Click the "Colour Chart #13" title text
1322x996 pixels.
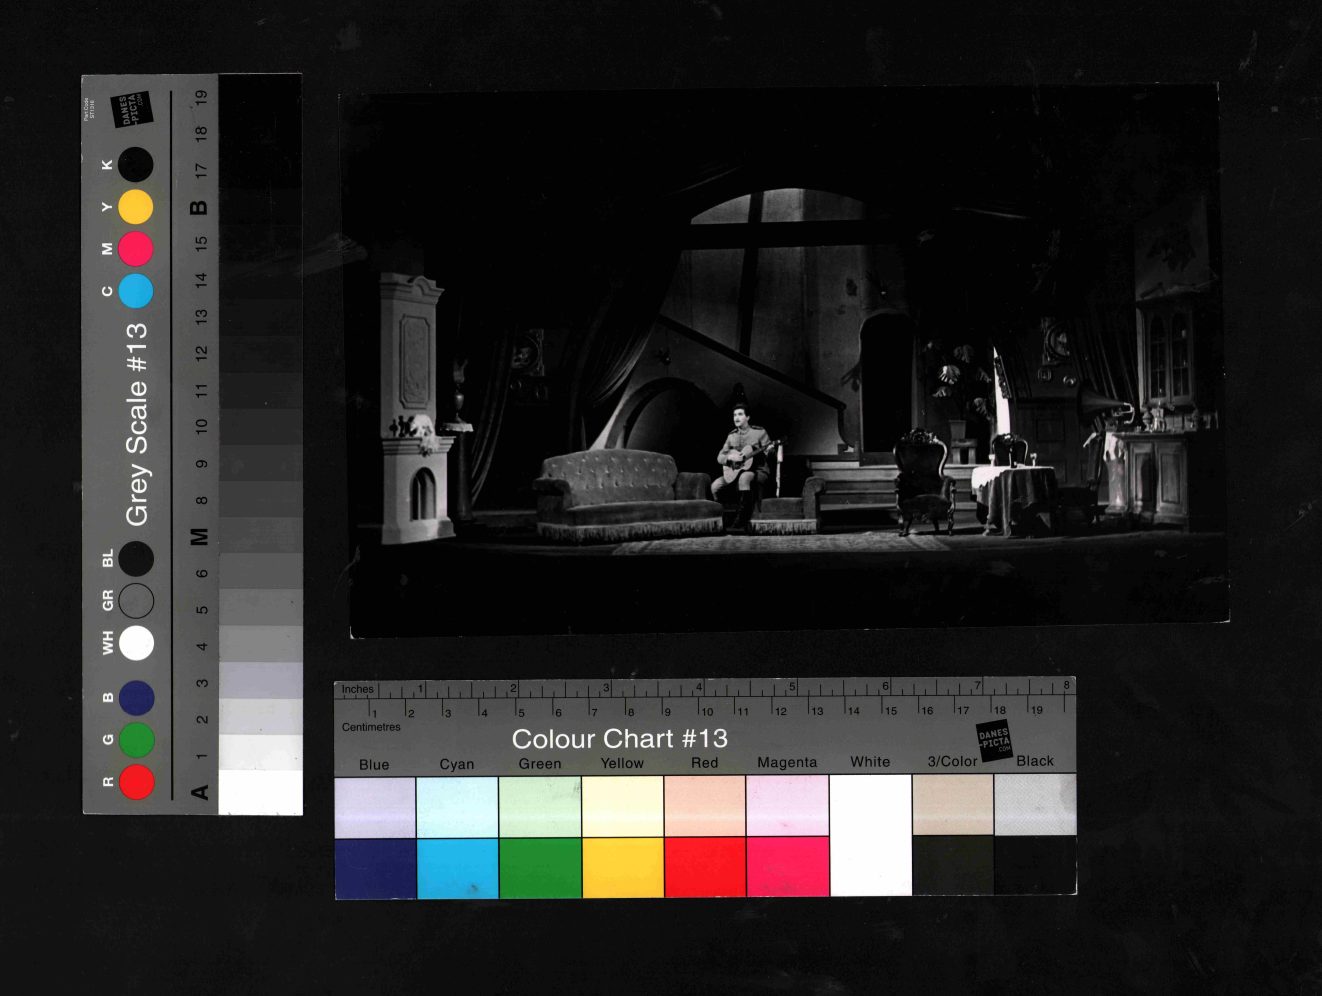pos(619,739)
